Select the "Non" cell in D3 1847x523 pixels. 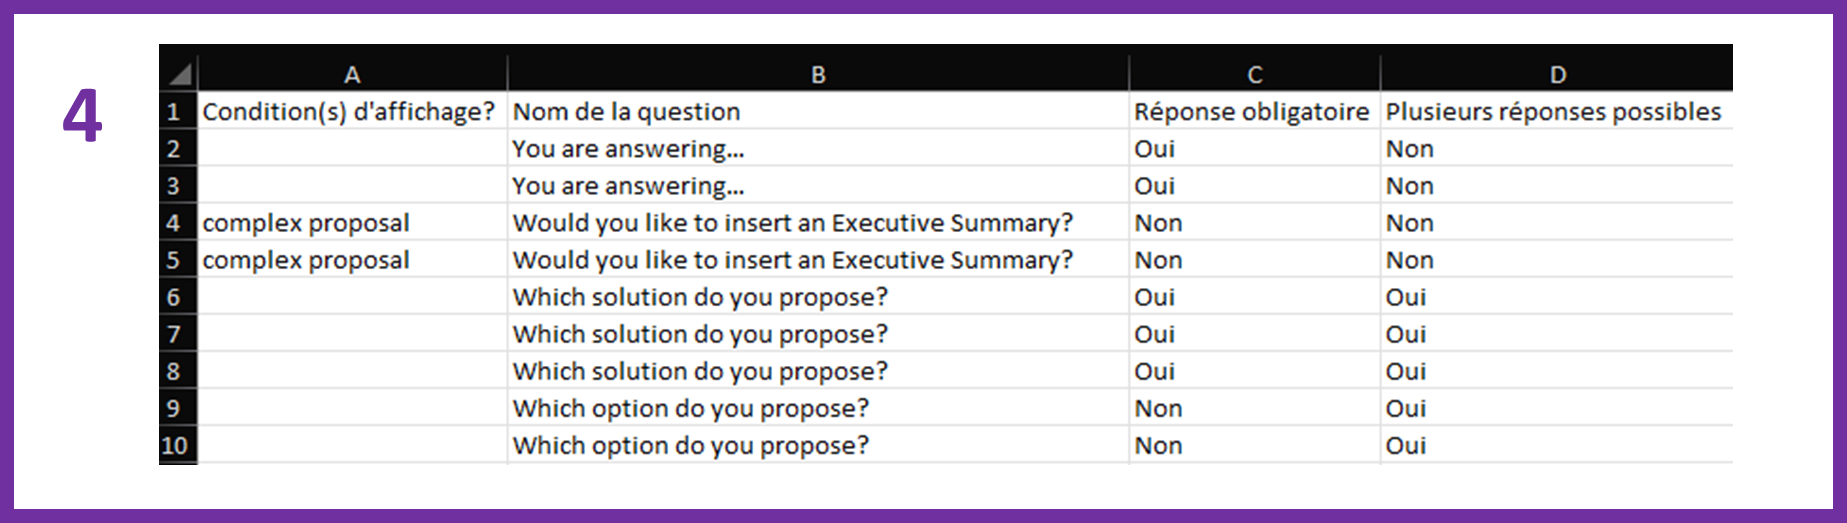pyautogui.click(x=1410, y=186)
